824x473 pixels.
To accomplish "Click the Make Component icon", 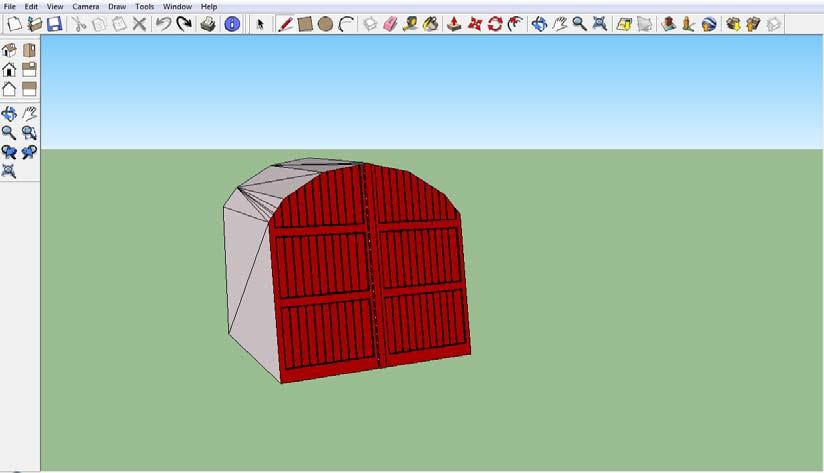I will point(370,24).
